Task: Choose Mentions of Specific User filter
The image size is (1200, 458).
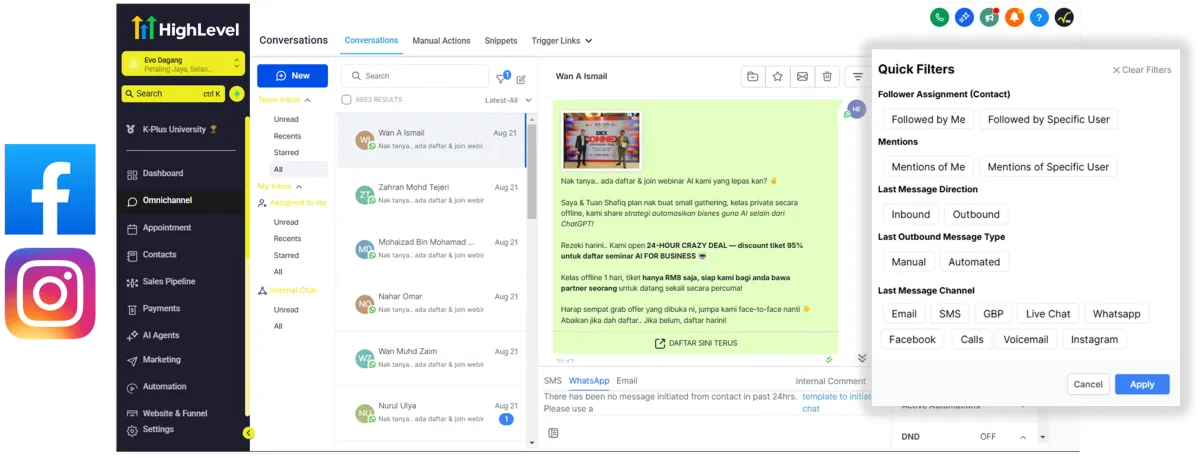Action: click(1048, 167)
